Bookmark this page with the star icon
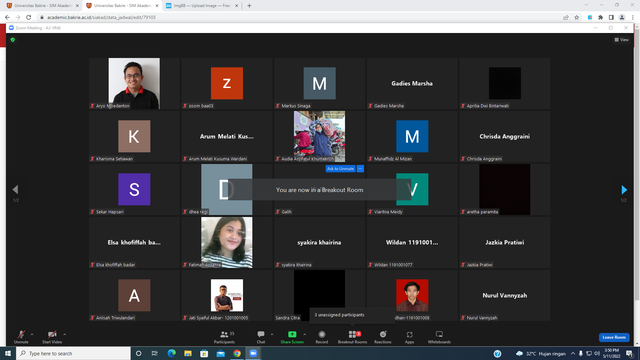 pos(576,18)
